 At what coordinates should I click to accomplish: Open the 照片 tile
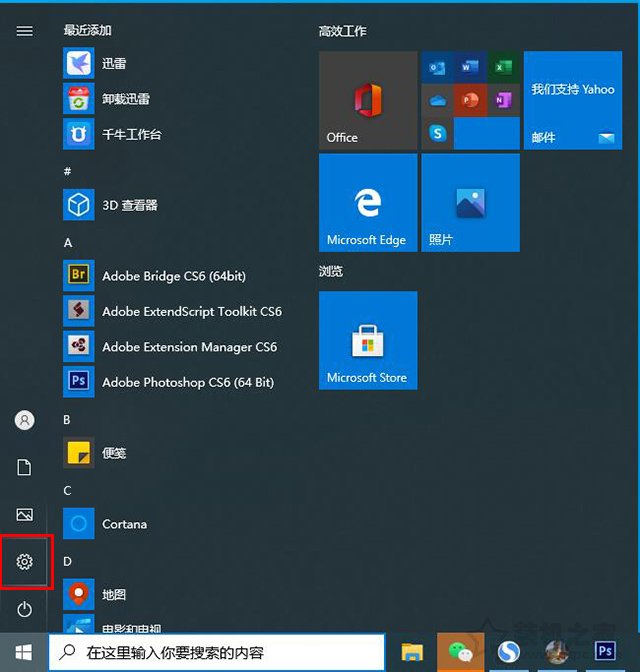[470, 202]
